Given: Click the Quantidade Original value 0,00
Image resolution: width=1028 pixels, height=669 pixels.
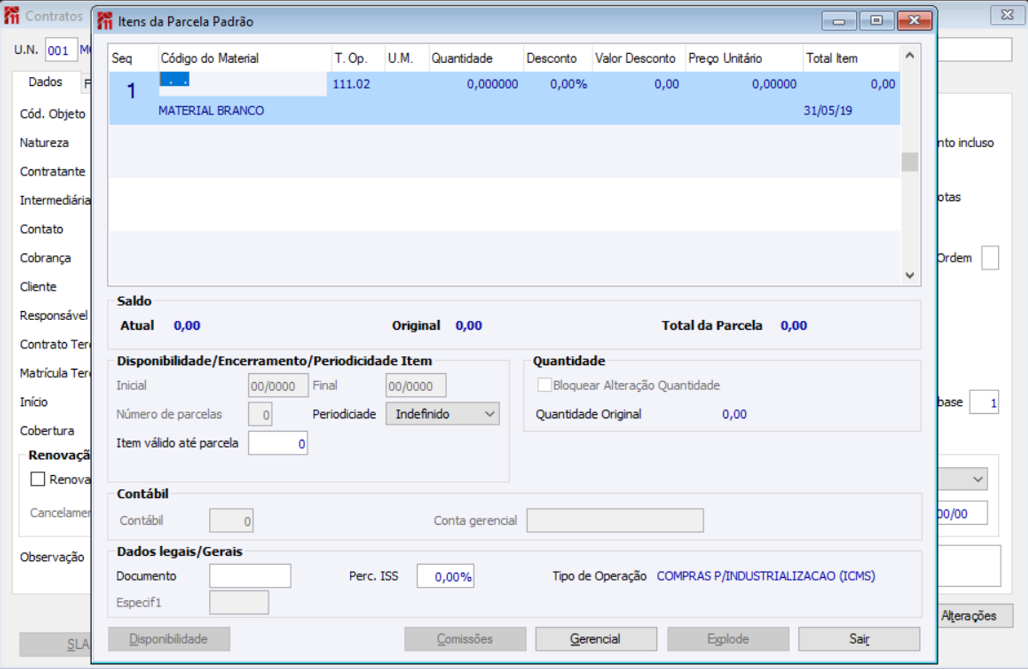Looking at the screenshot, I should pyautogui.click(x=734, y=414).
